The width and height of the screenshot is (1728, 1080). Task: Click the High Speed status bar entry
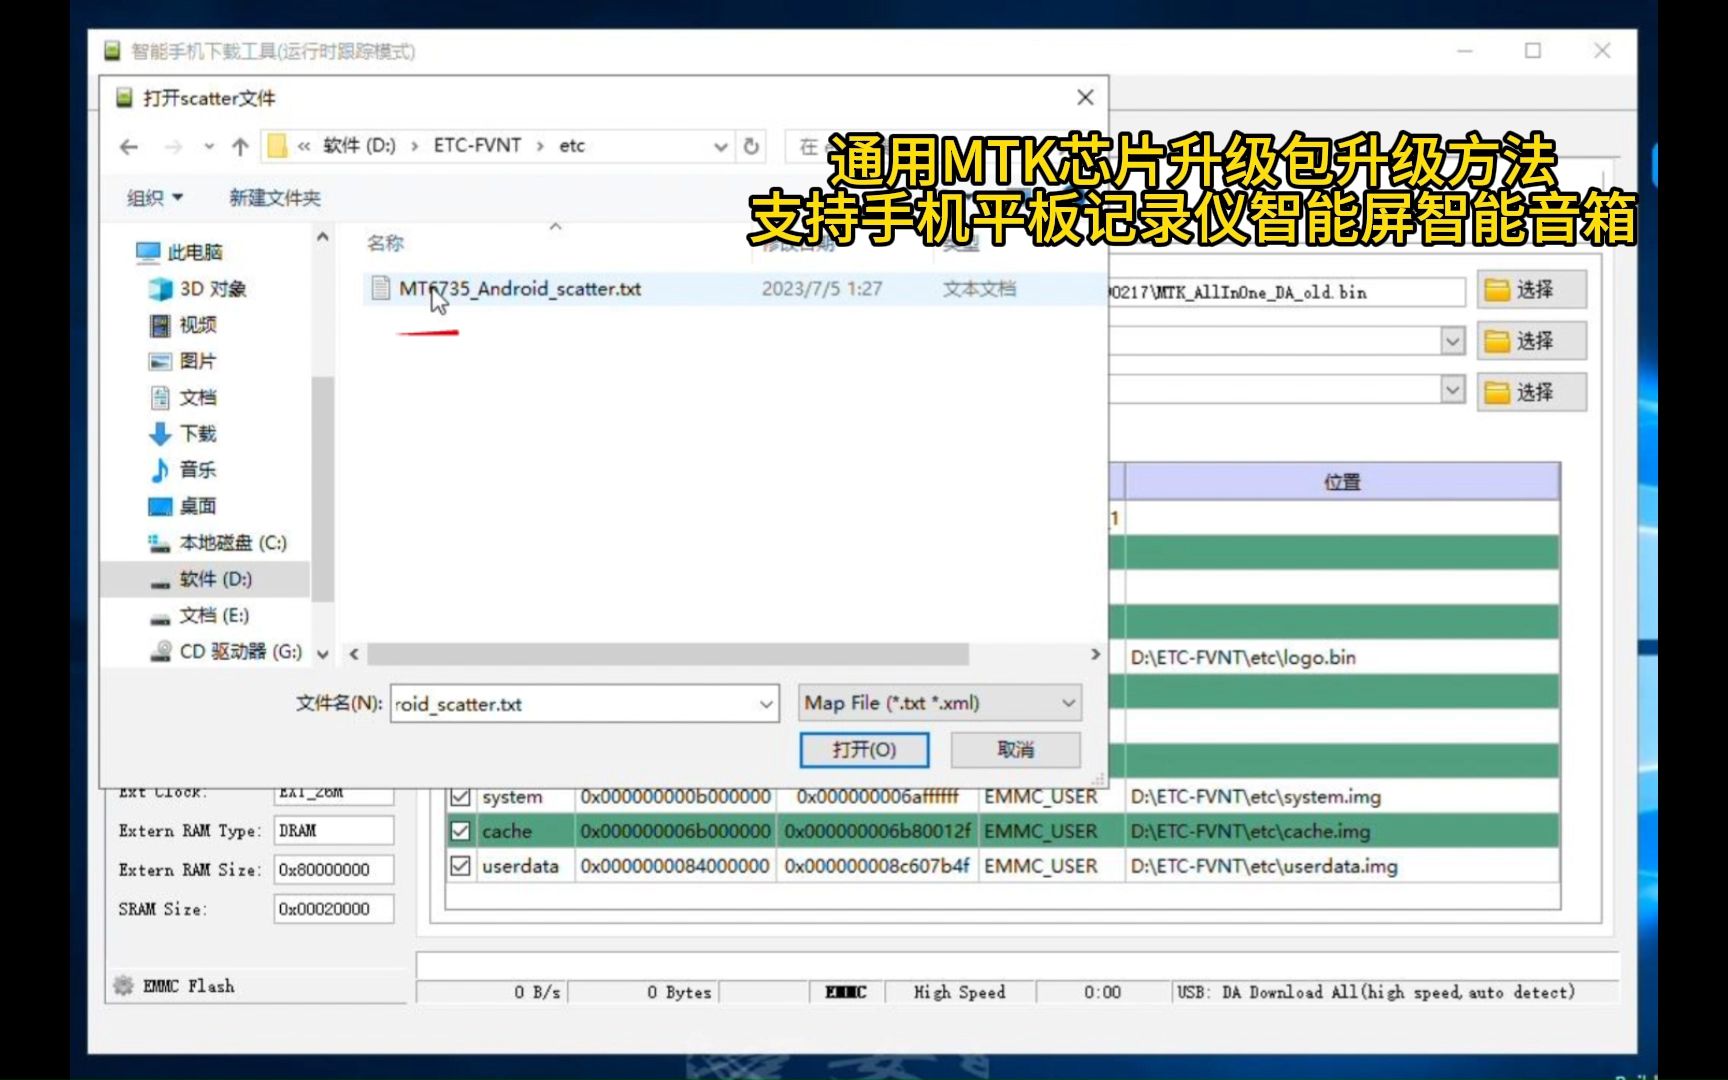click(x=959, y=992)
